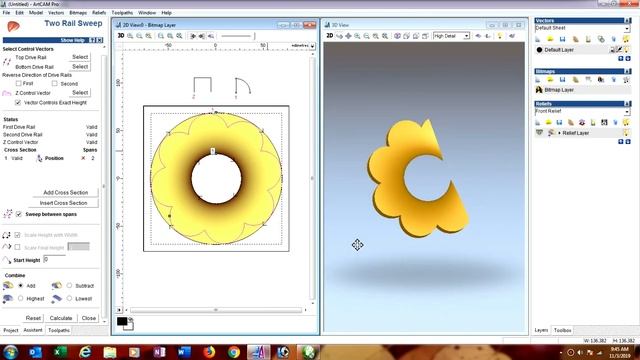Image resolution: width=640 pixels, height=360 pixels.
Task: Uncheck Vector Controls Exact Height
Action: point(18,102)
